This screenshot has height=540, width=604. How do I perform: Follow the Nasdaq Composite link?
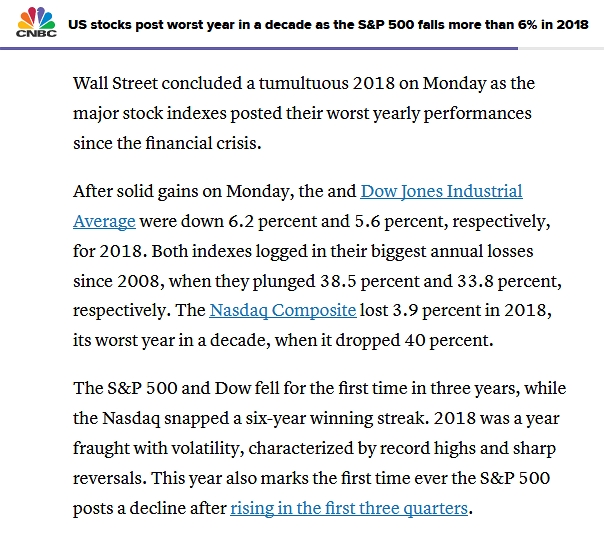click(x=282, y=309)
